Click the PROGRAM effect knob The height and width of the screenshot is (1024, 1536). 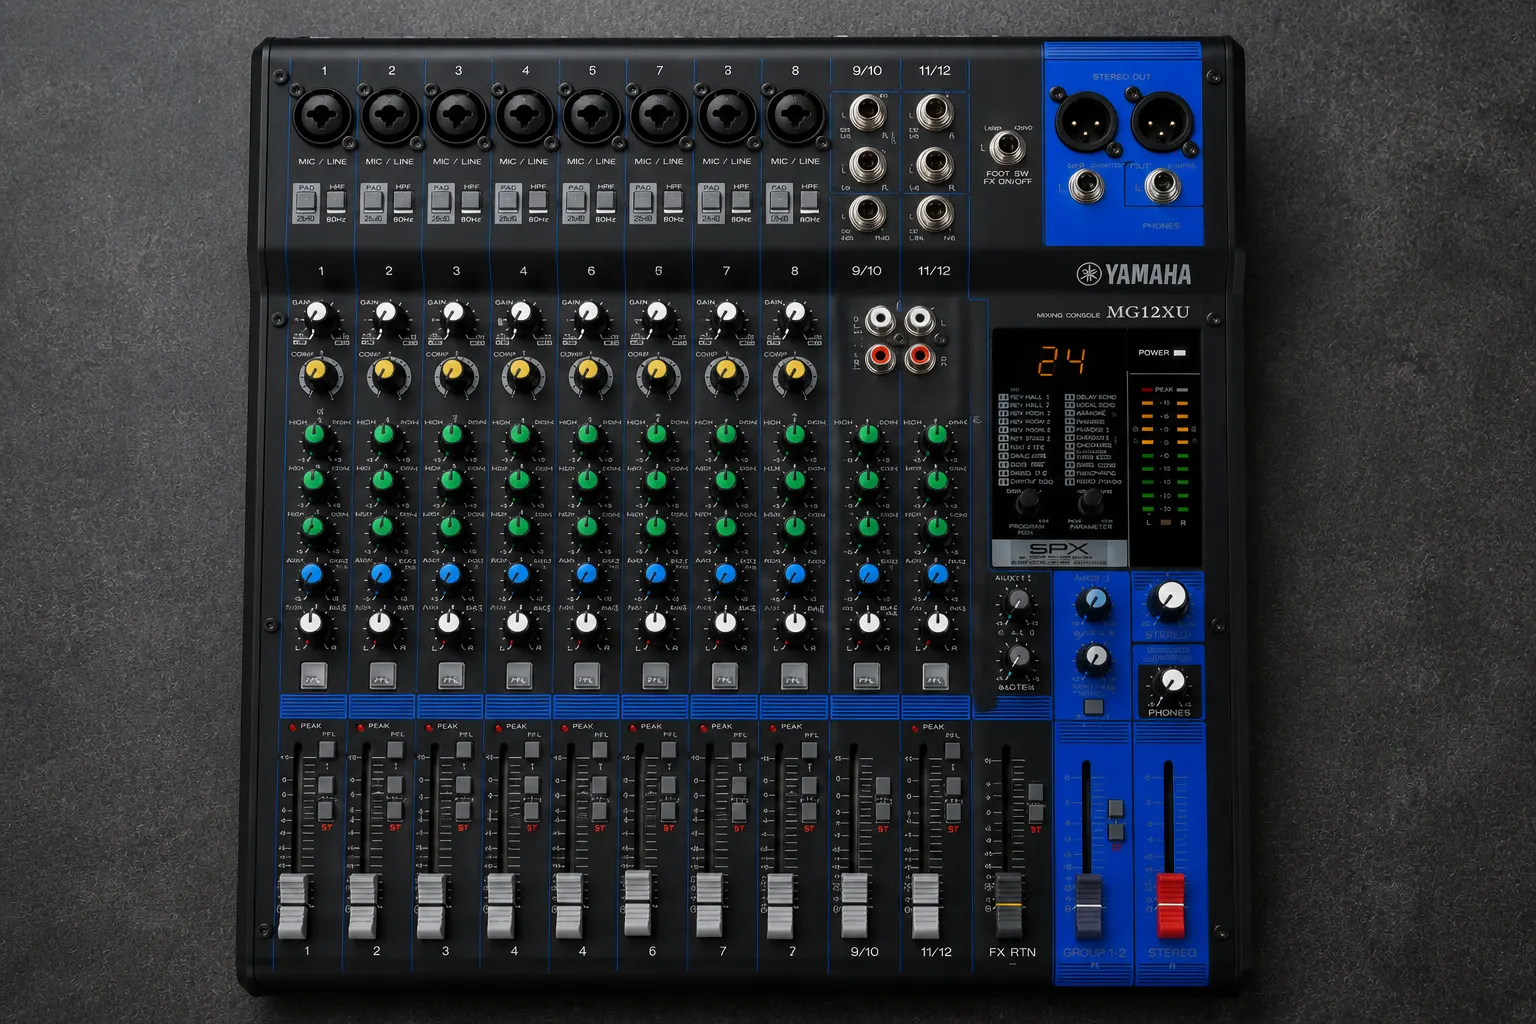(1028, 502)
